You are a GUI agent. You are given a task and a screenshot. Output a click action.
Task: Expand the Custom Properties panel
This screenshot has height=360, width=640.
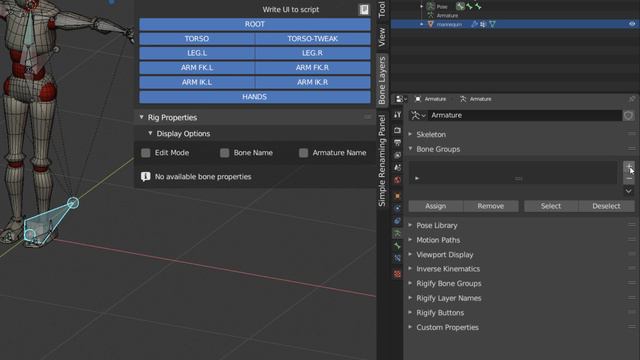pos(410,327)
